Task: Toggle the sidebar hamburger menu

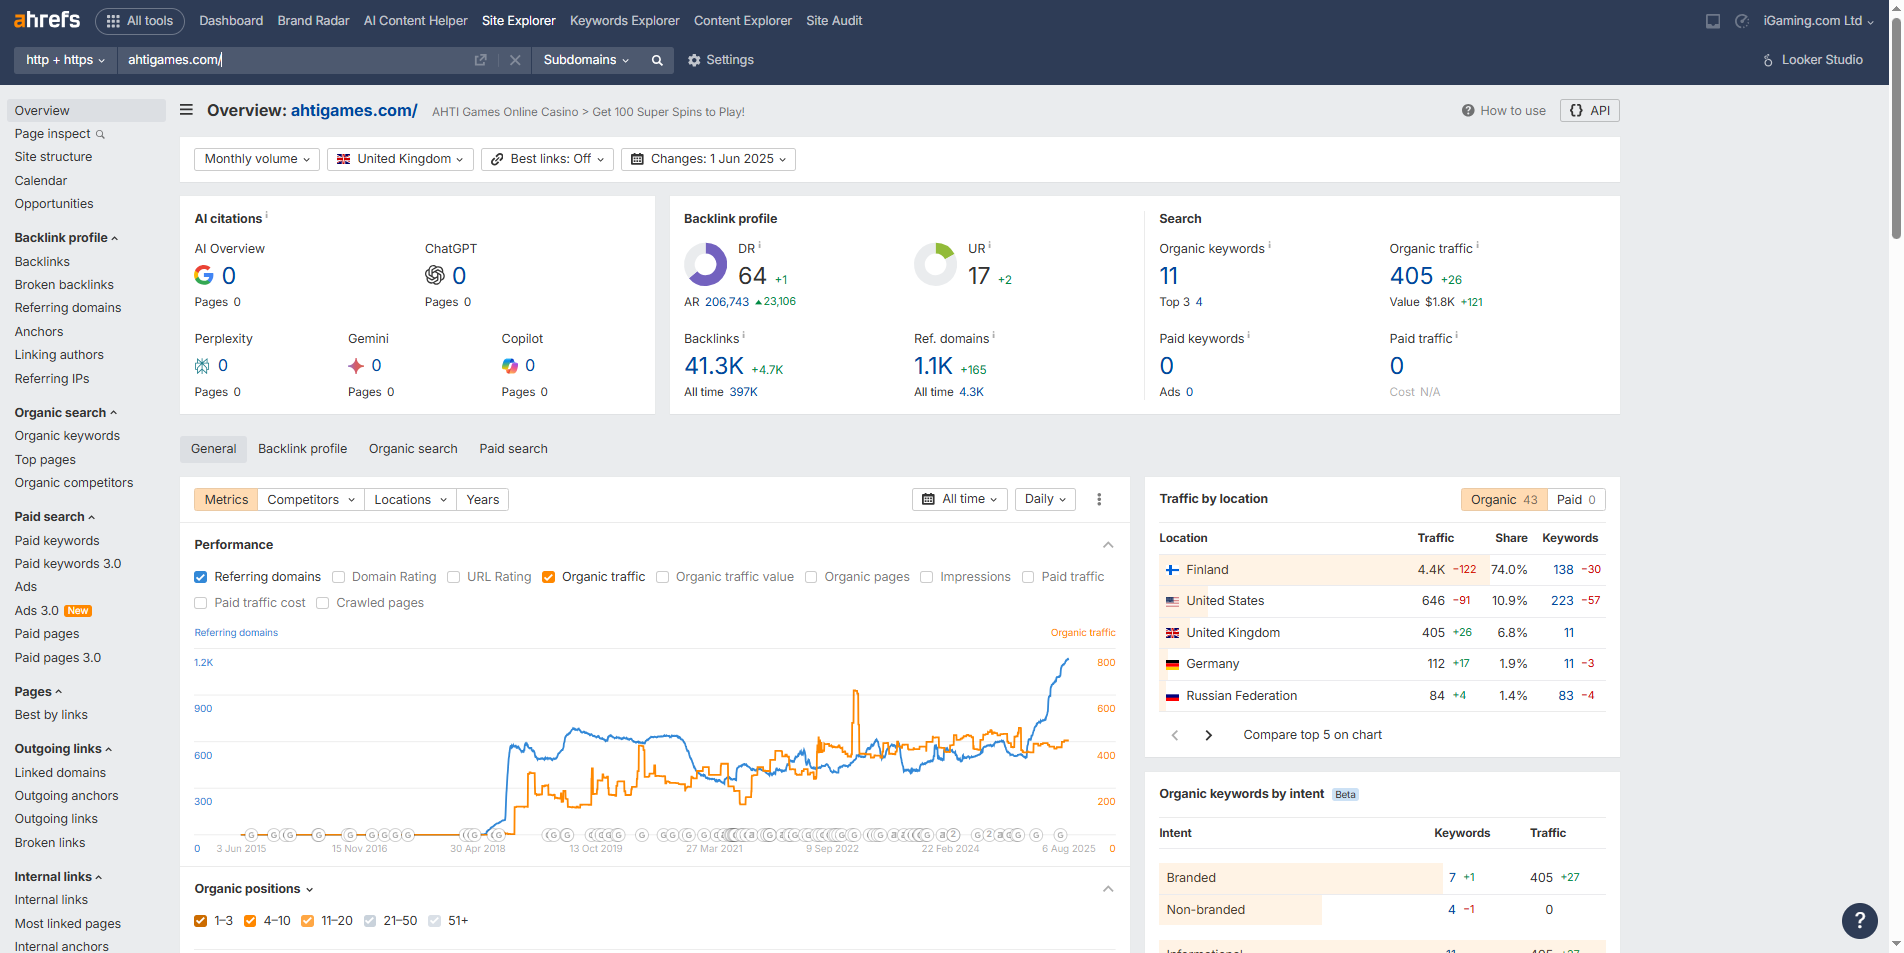Action: (186, 110)
